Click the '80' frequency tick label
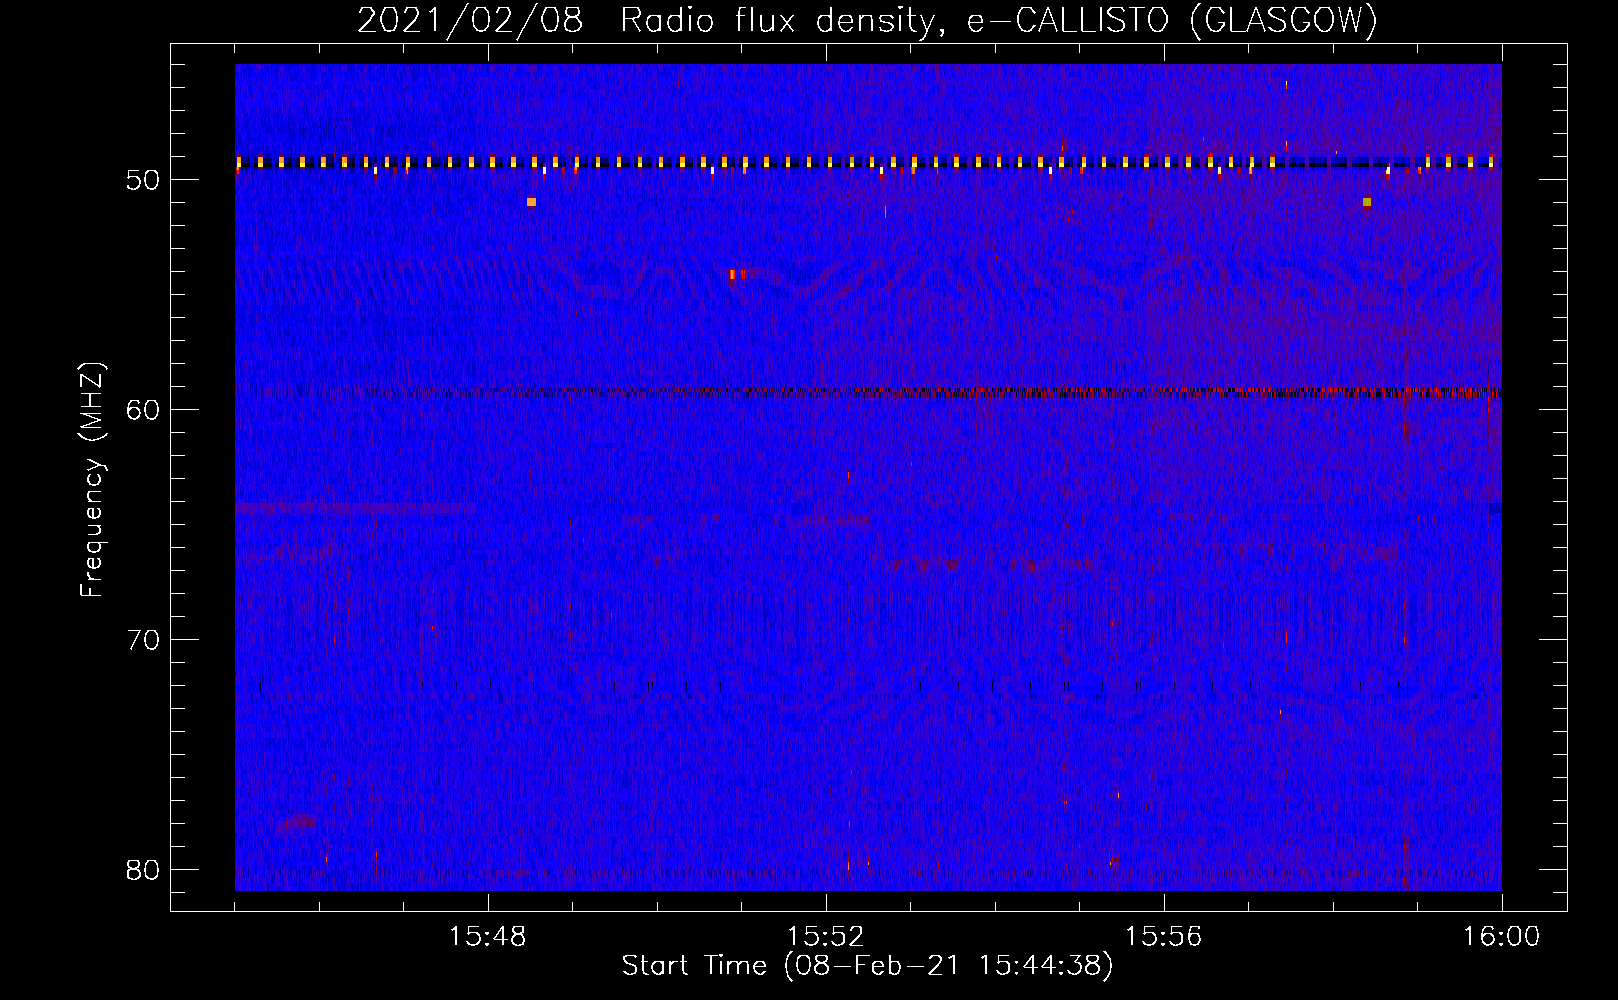Image resolution: width=1618 pixels, height=1000 pixels. pos(143,870)
